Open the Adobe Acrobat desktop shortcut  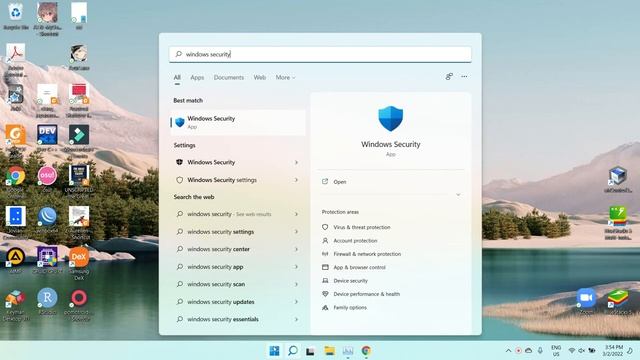tap(16, 59)
